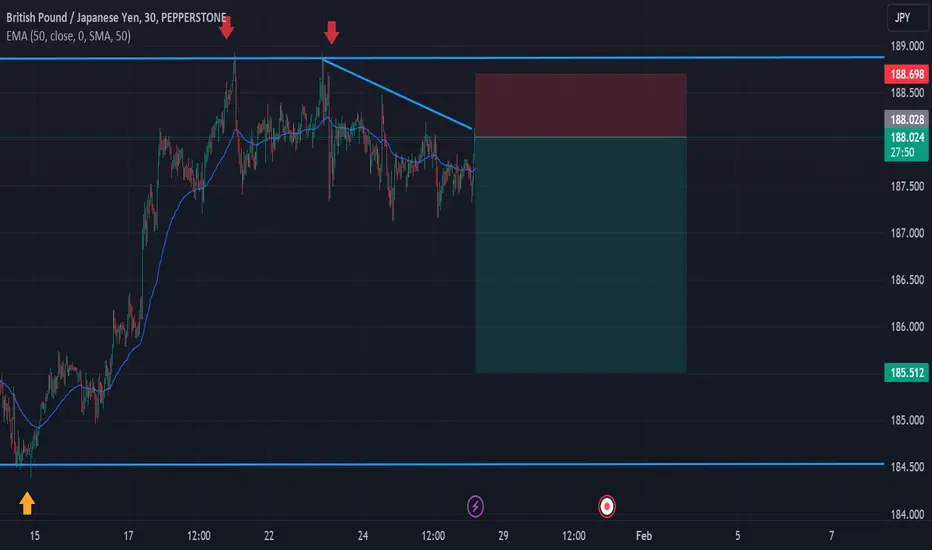The image size is (932, 550).
Task: Click the green 185.512 target price label
Action: tap(906, 373)
